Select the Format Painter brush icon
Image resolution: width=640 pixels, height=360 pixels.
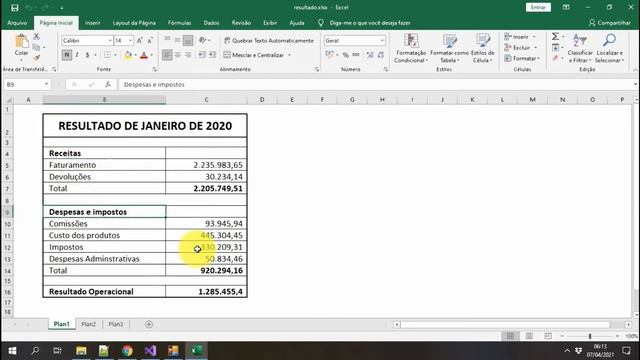point(36,58)
